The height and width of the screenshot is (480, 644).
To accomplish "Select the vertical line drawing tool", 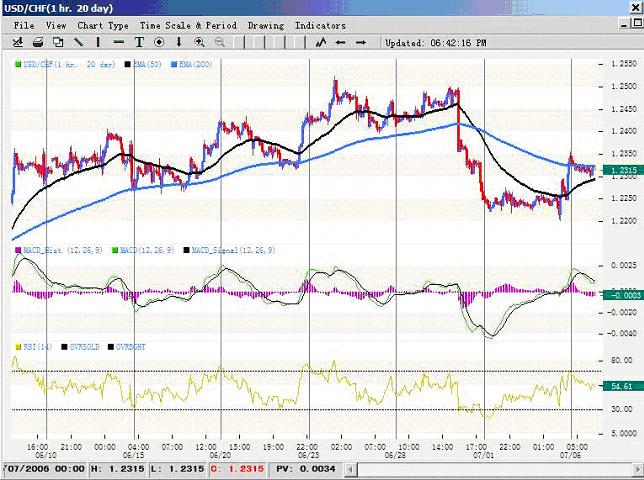I will tap(98, 42).
